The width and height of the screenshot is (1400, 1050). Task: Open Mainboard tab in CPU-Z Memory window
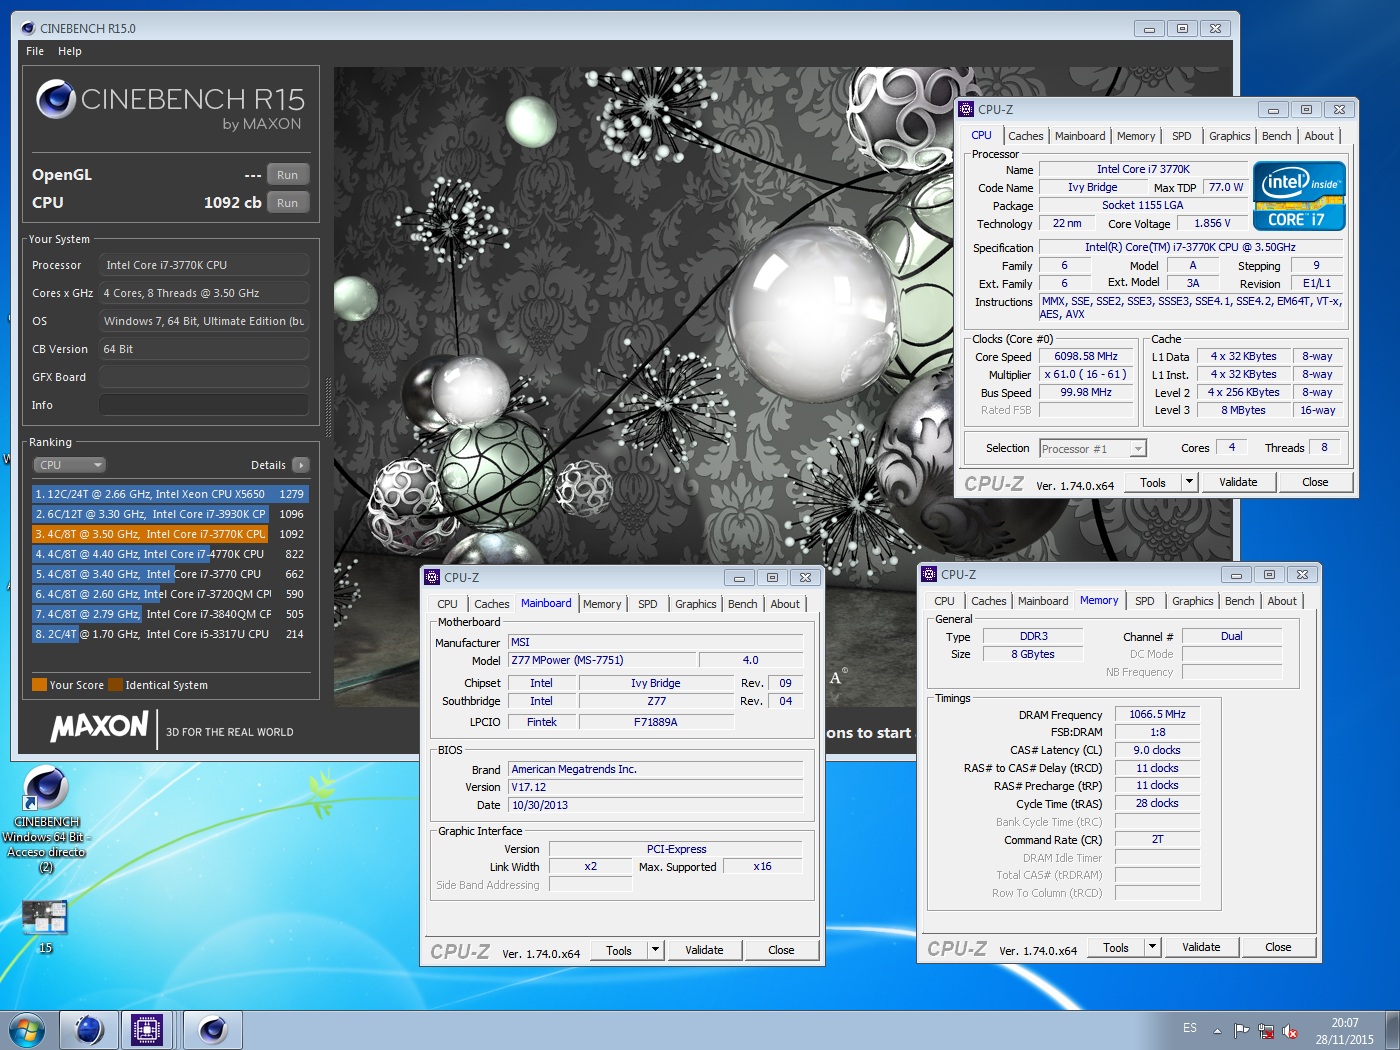tap(1043, 601)
